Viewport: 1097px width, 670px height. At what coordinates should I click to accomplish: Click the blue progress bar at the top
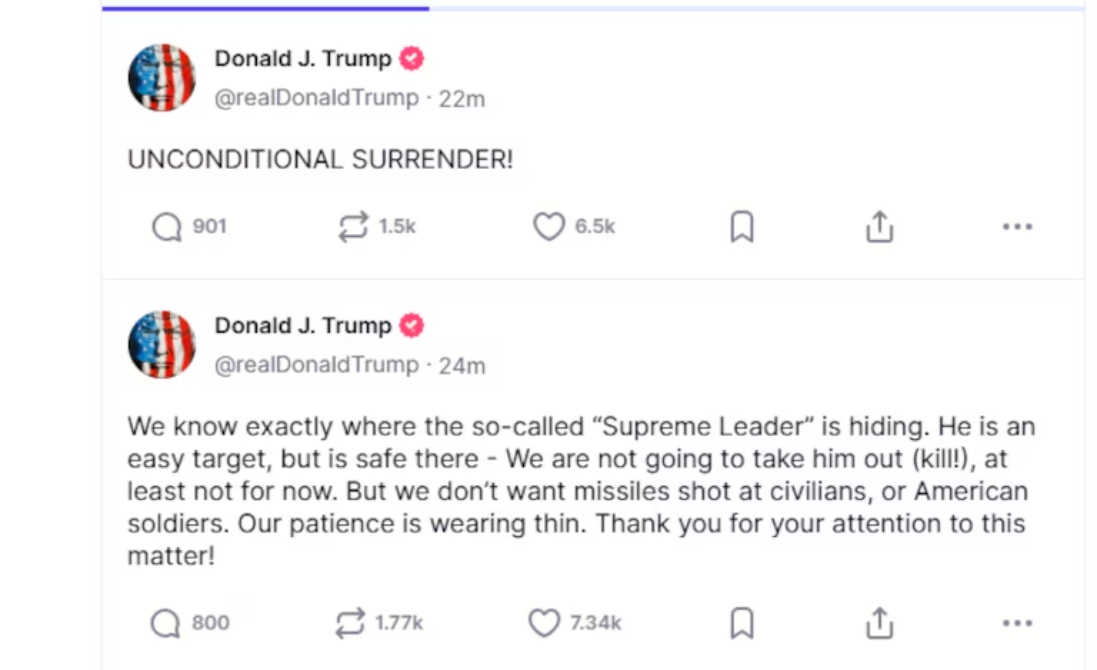(265, 8)
